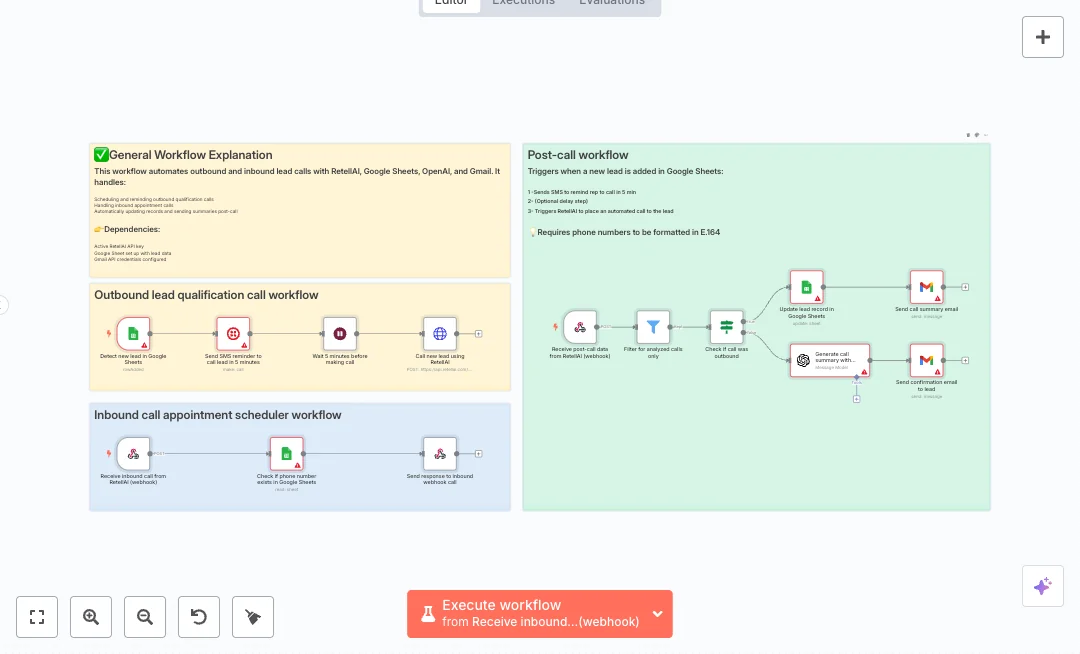Click the Filter for analyzed calls node

coord(653,327)
